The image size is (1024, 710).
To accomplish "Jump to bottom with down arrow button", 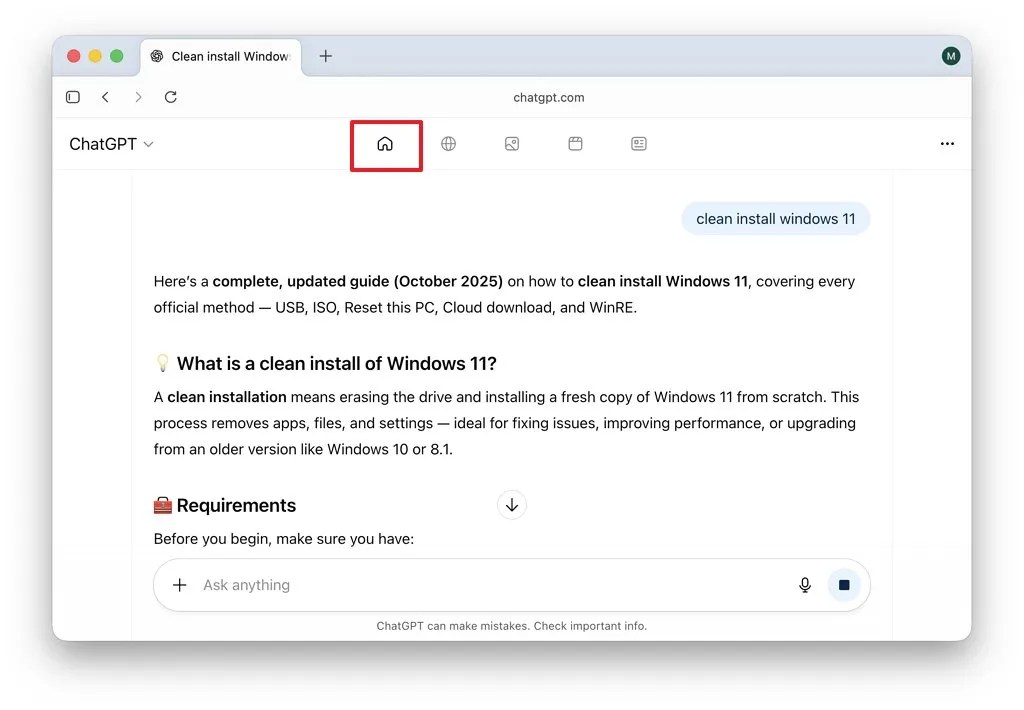I will [512, 505].
